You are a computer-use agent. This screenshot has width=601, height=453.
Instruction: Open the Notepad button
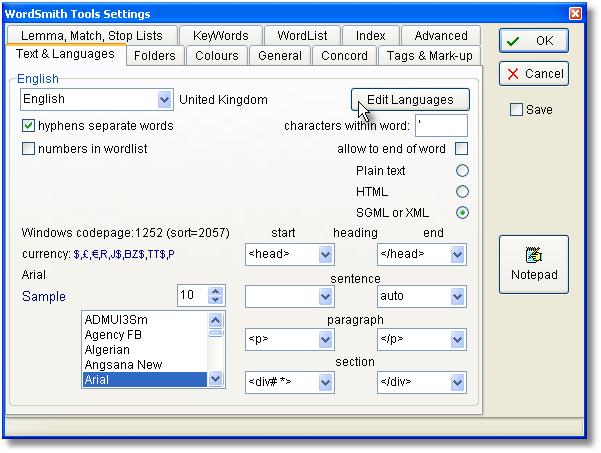pyautogui.click(x=534, y=264)
